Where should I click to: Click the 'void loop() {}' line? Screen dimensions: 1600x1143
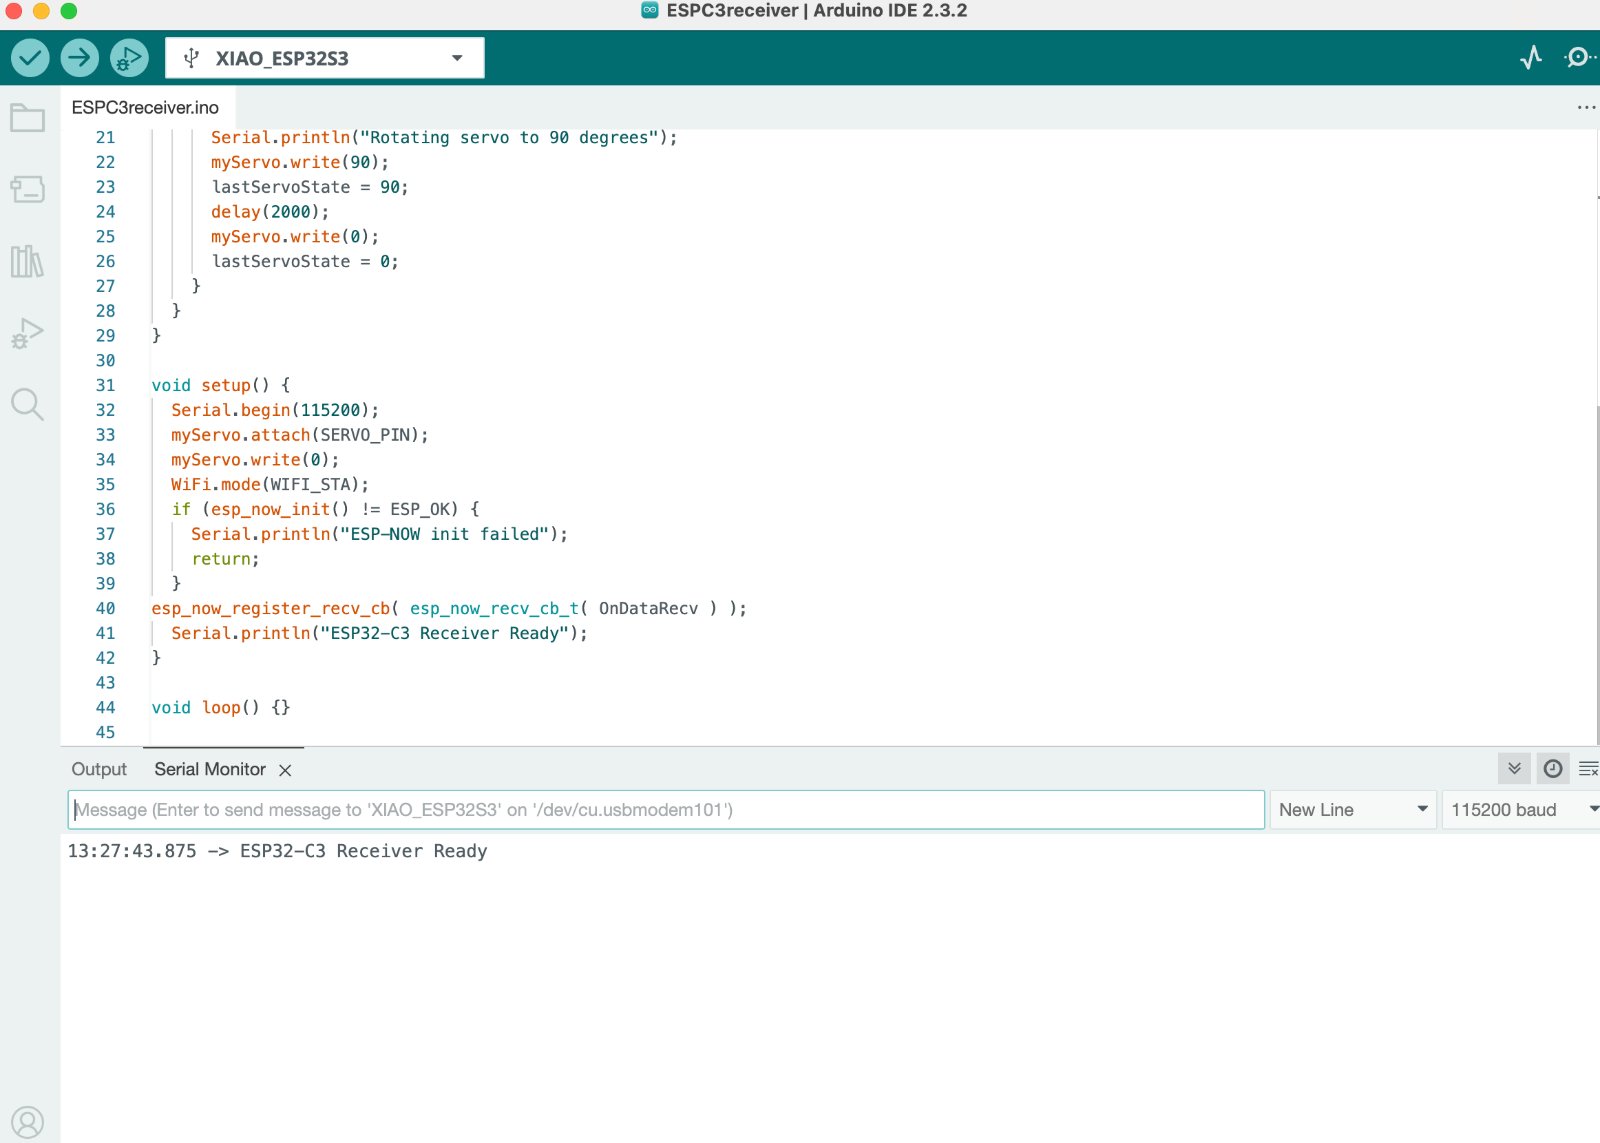click(x=221, y=707)
